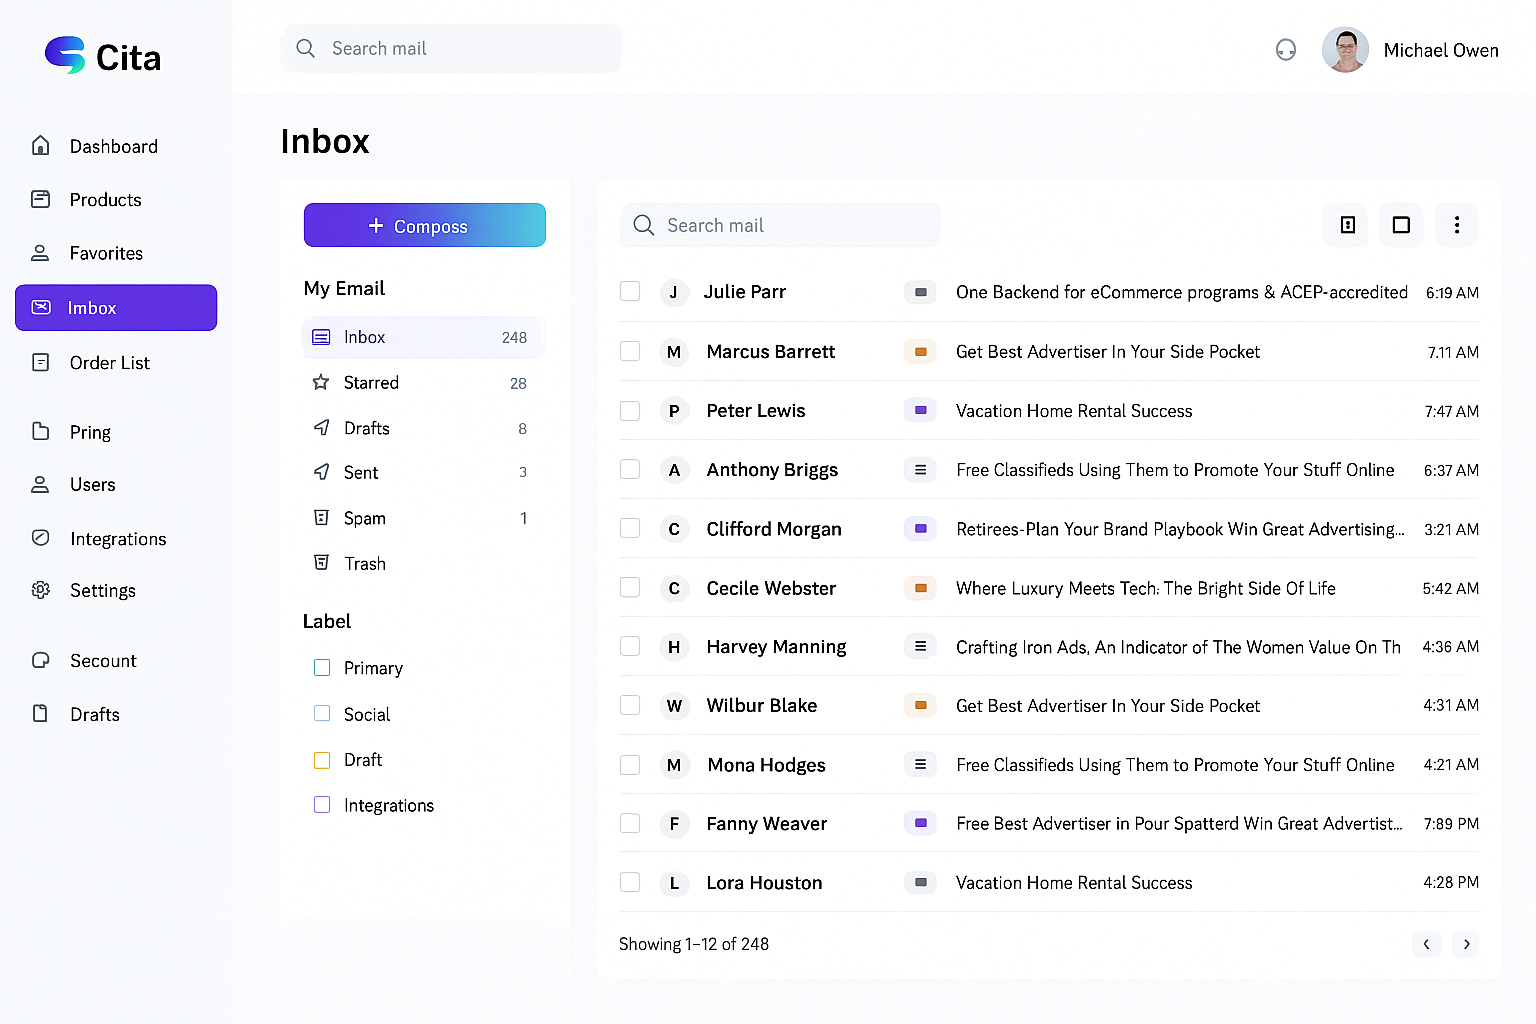Viewport: 1536px width, 1024px height.
Task: Click Marcus Barrett's orange tag icon
Action: click(x=920, y=352)
